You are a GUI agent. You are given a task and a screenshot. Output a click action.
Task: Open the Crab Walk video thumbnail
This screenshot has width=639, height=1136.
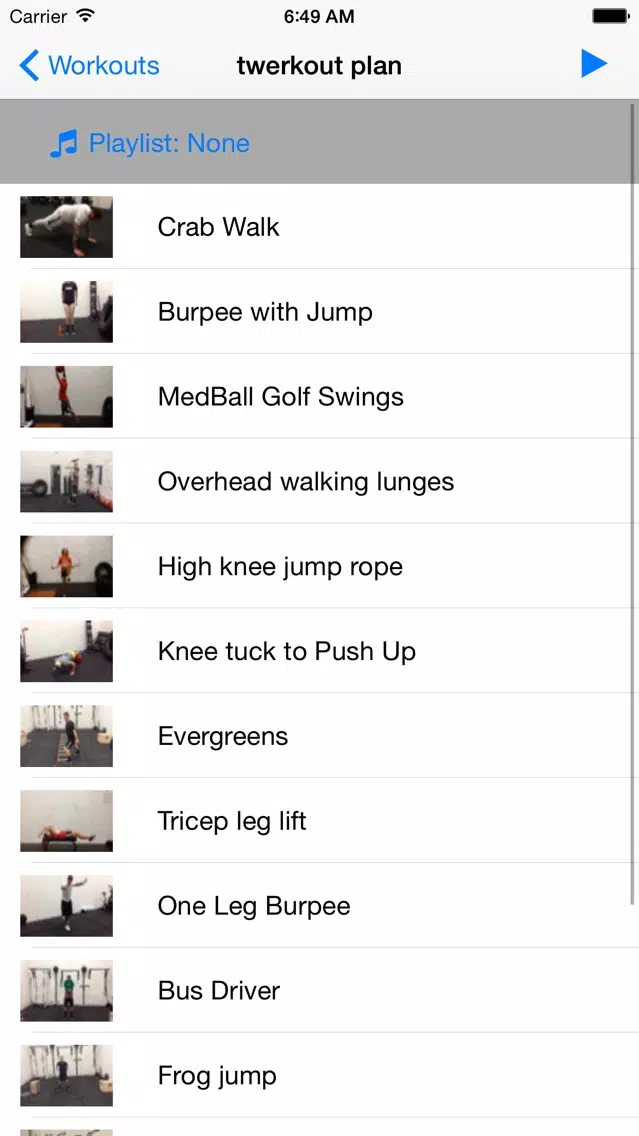[x=66, y=227]
